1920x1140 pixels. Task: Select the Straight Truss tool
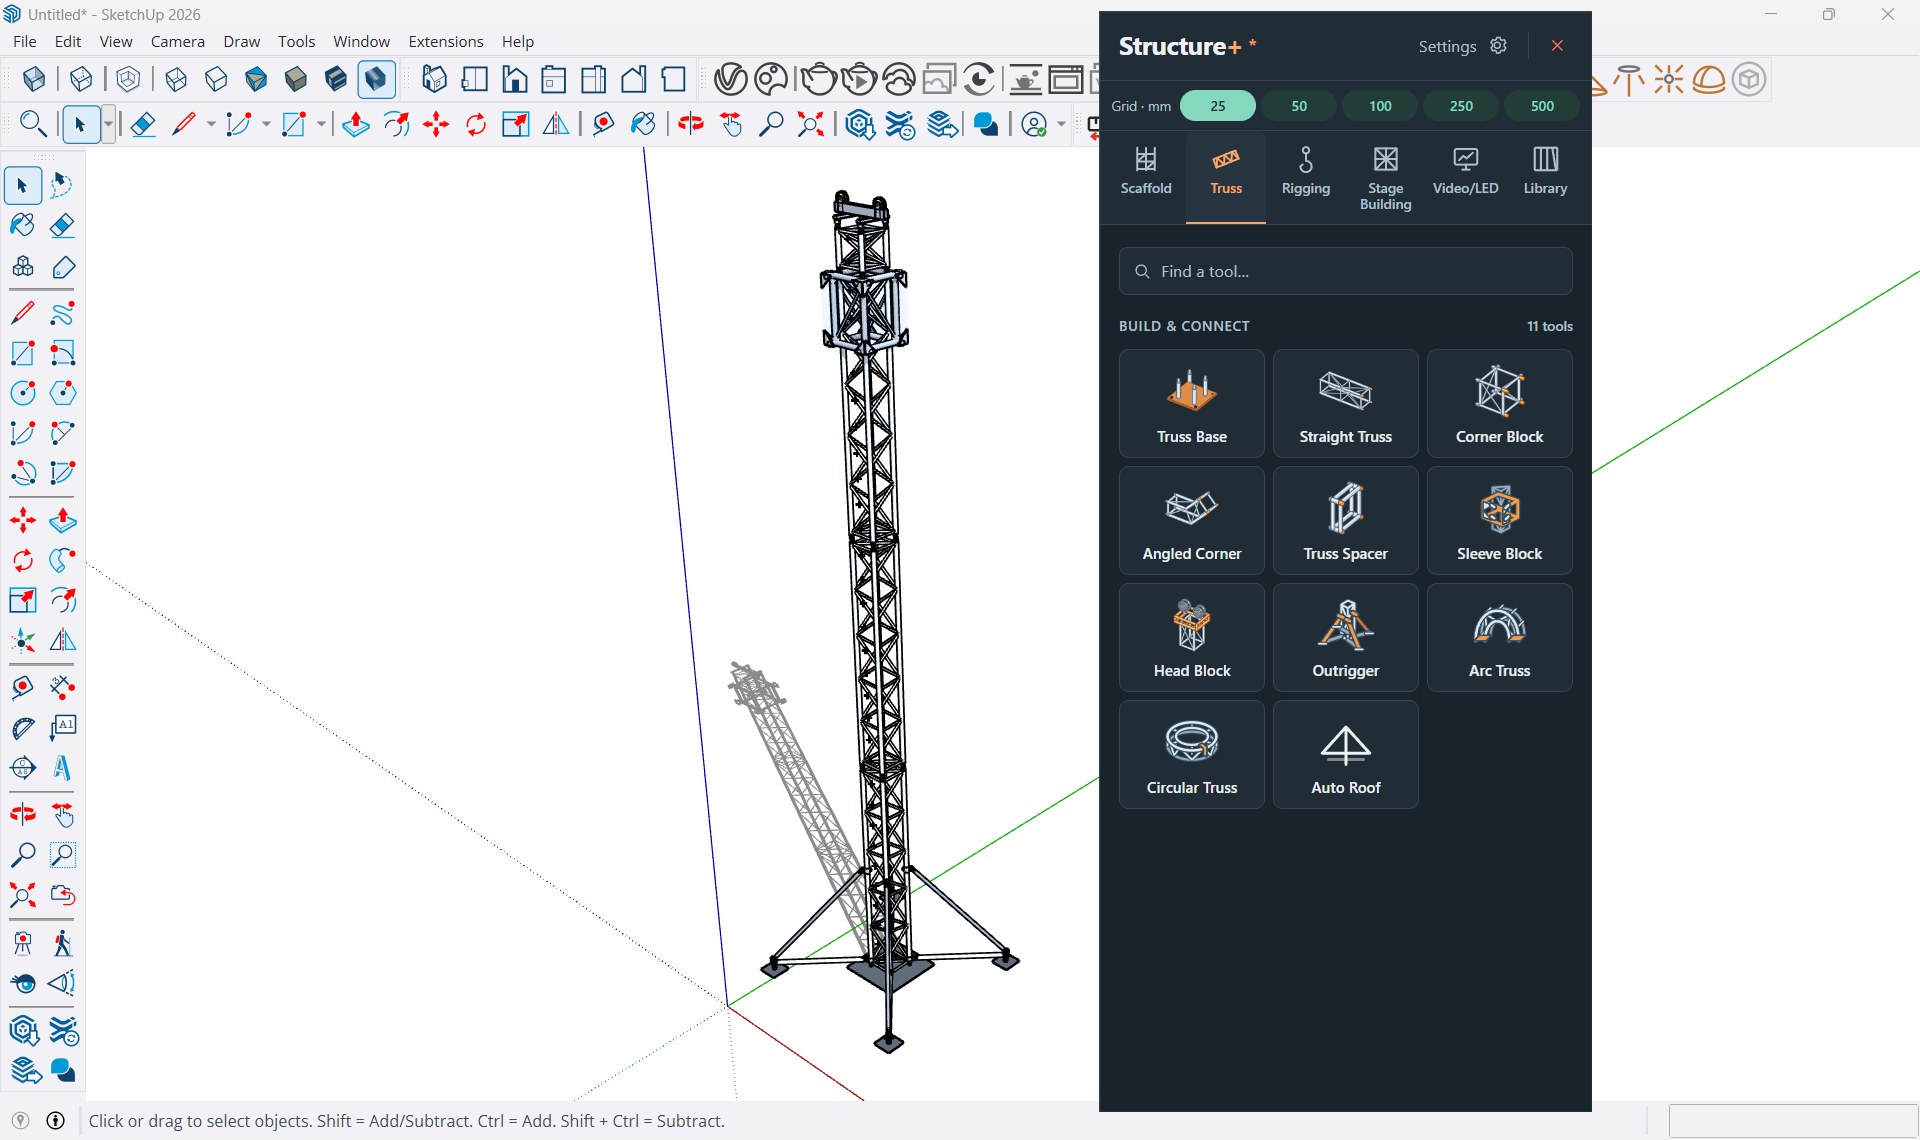tap(1345, 403)
